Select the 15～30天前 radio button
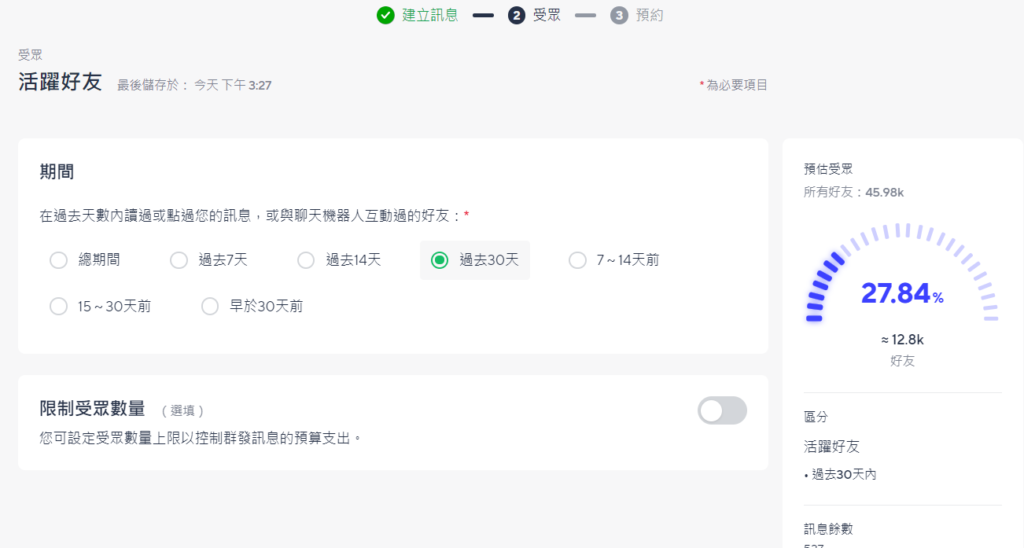This screenshot has width=1024, height=548. coord(58,306)
